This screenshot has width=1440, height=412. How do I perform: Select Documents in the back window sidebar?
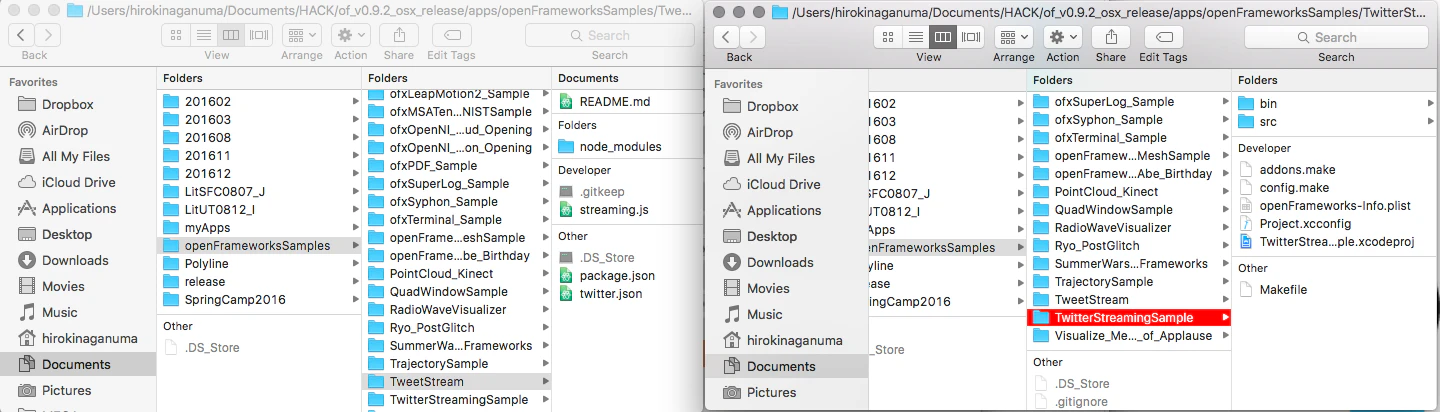[76, 364]
